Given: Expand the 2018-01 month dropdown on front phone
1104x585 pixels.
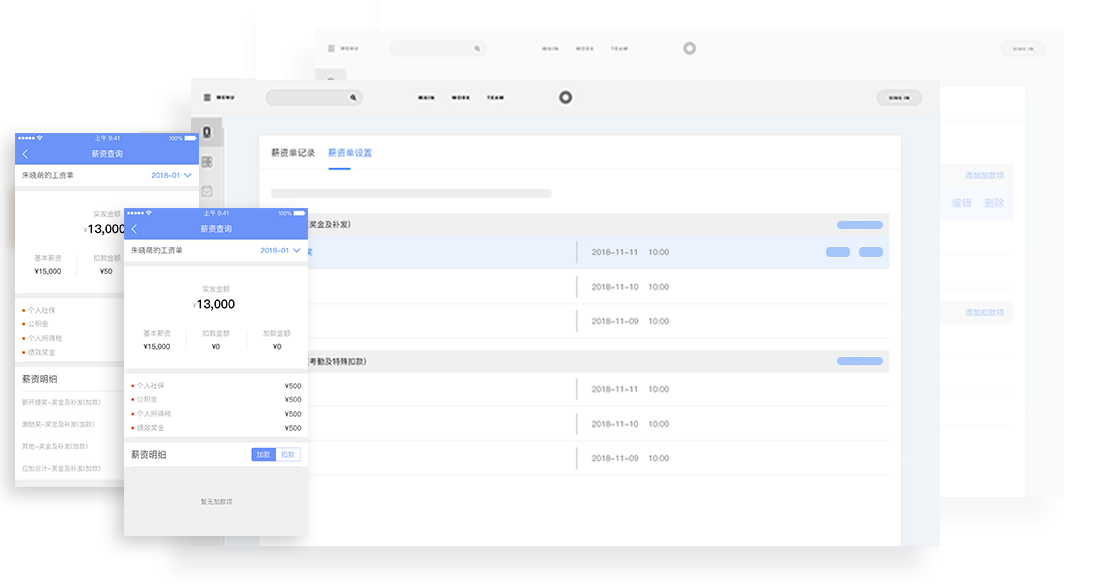Looking at the screenshot, I should click(280, 250).
